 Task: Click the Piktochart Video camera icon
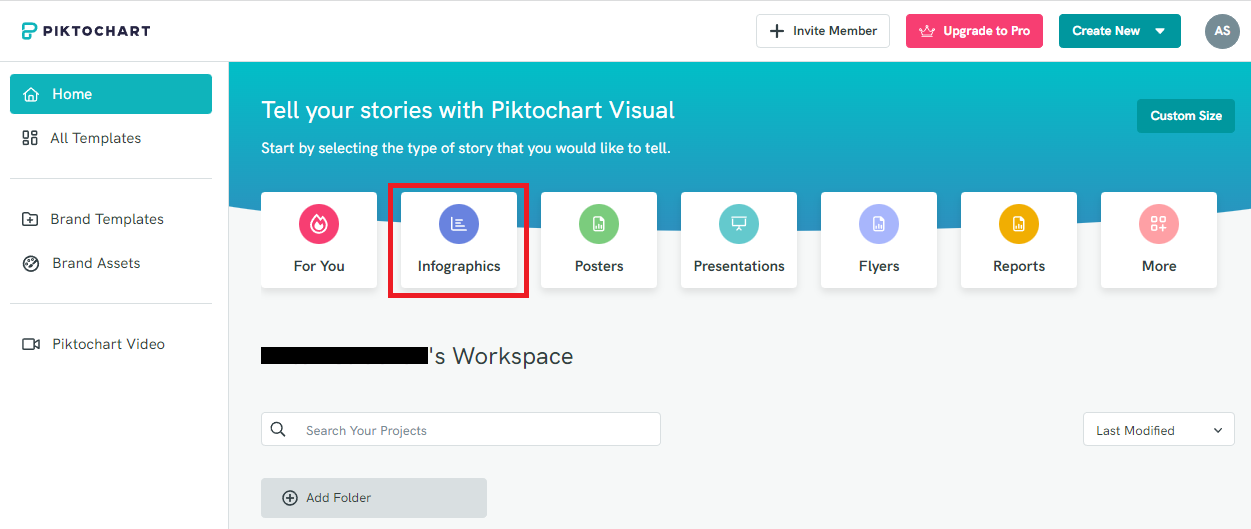31,344
